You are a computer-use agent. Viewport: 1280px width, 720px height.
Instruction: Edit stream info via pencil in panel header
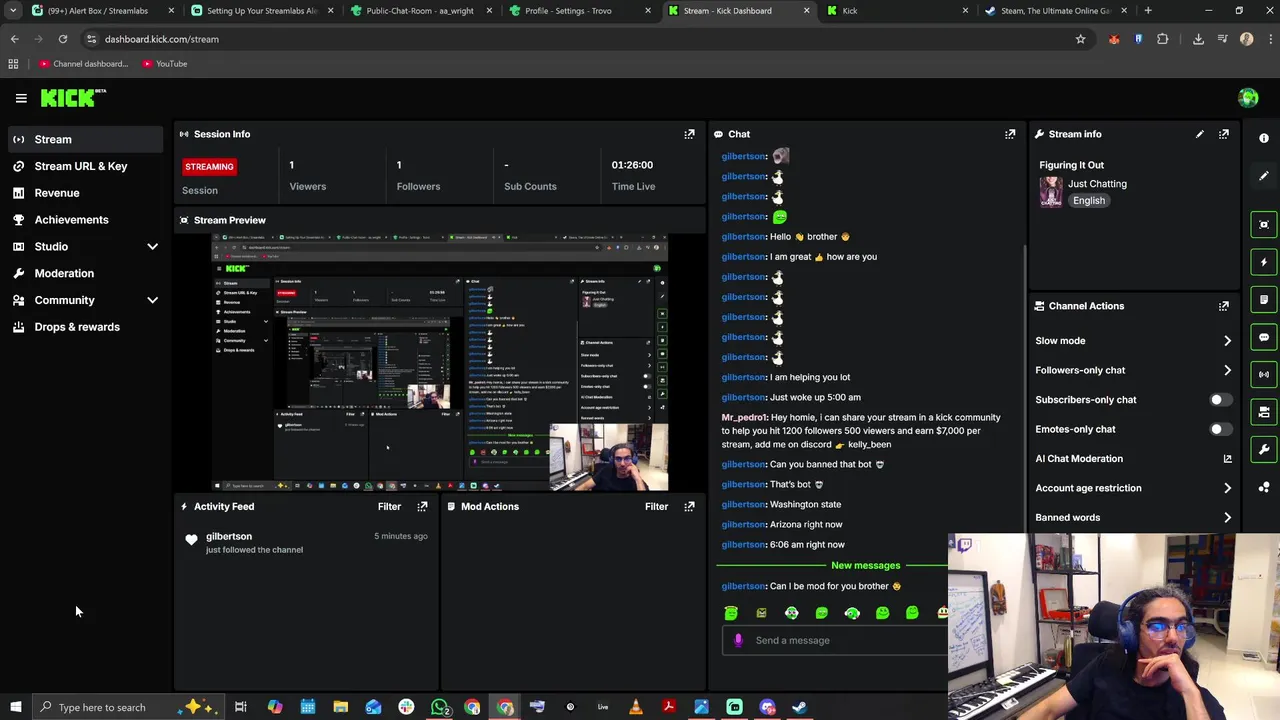click(x=1200, y=134)
